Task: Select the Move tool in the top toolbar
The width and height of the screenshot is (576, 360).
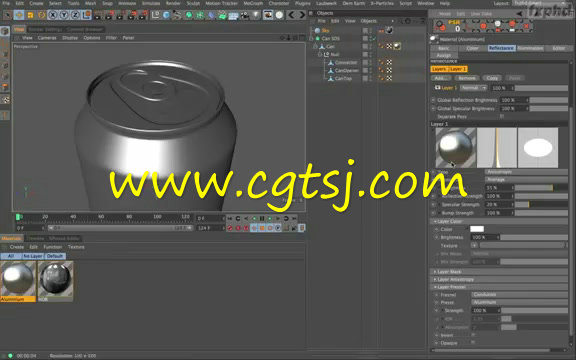Action: [19, 15]
